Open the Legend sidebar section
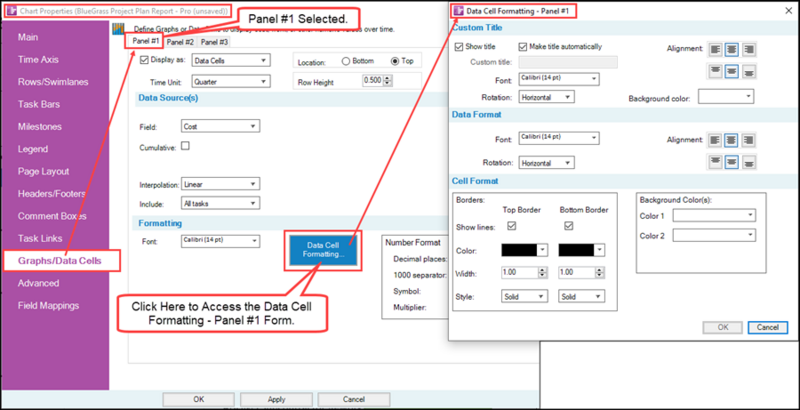Viewport: 800px width, 410px height. (33, 149)
